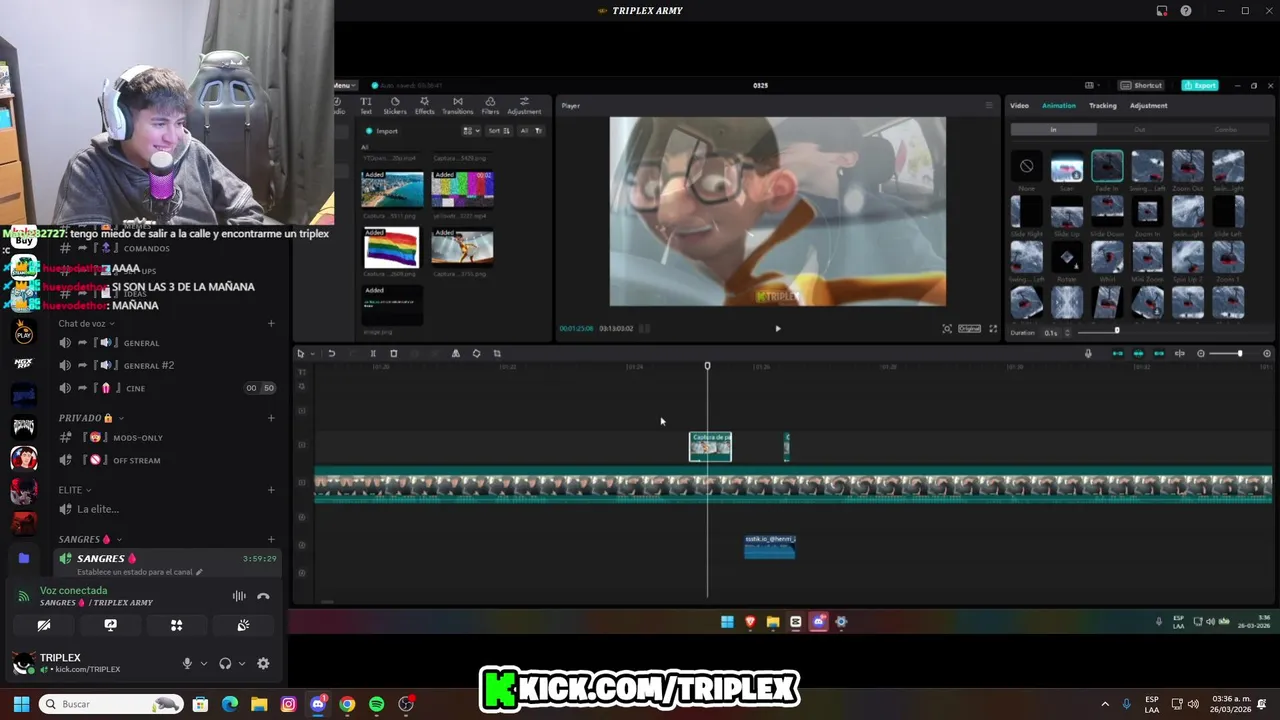The image size is (1280, 720).
Task: Click the Duration value stepper
Action: pos(1067,332)
